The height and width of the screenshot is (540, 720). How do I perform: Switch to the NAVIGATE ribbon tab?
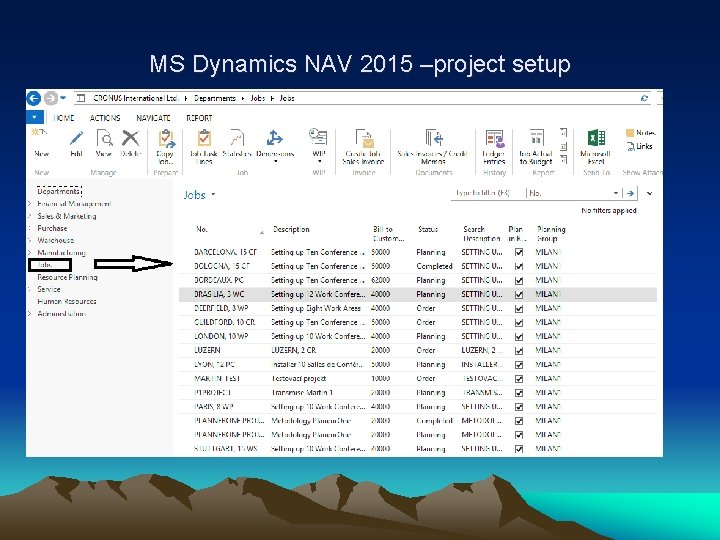(x=153, y=118)
